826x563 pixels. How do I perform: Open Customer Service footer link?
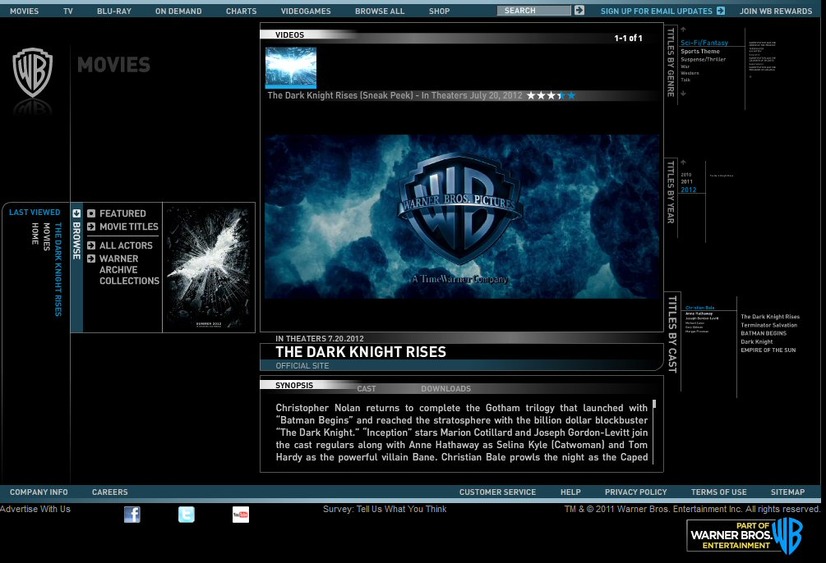pos(497,492)
